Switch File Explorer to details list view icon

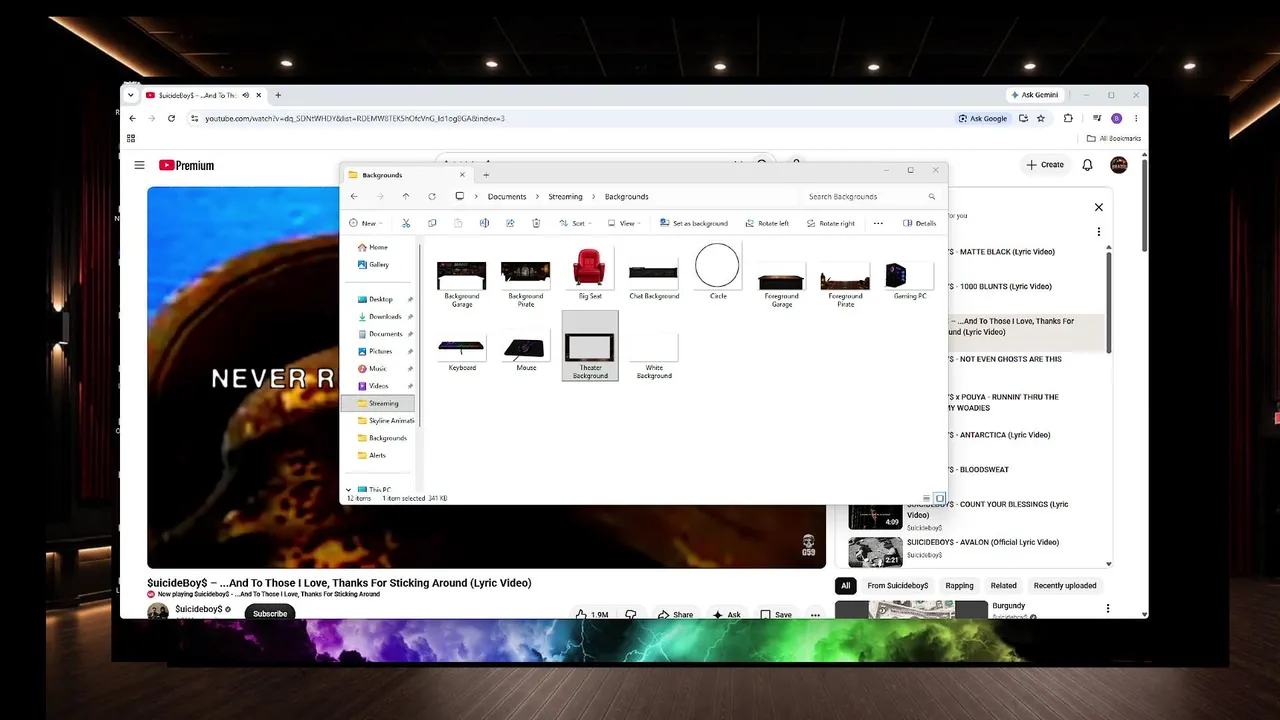coord(927,498)
